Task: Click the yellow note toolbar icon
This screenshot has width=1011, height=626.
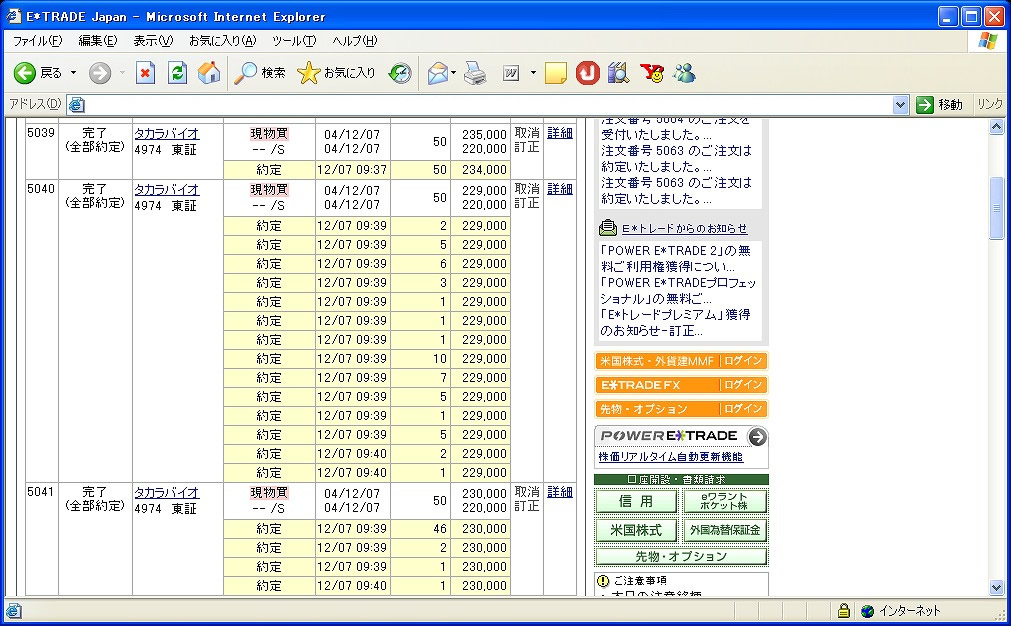Action: (x=556, y=73)
